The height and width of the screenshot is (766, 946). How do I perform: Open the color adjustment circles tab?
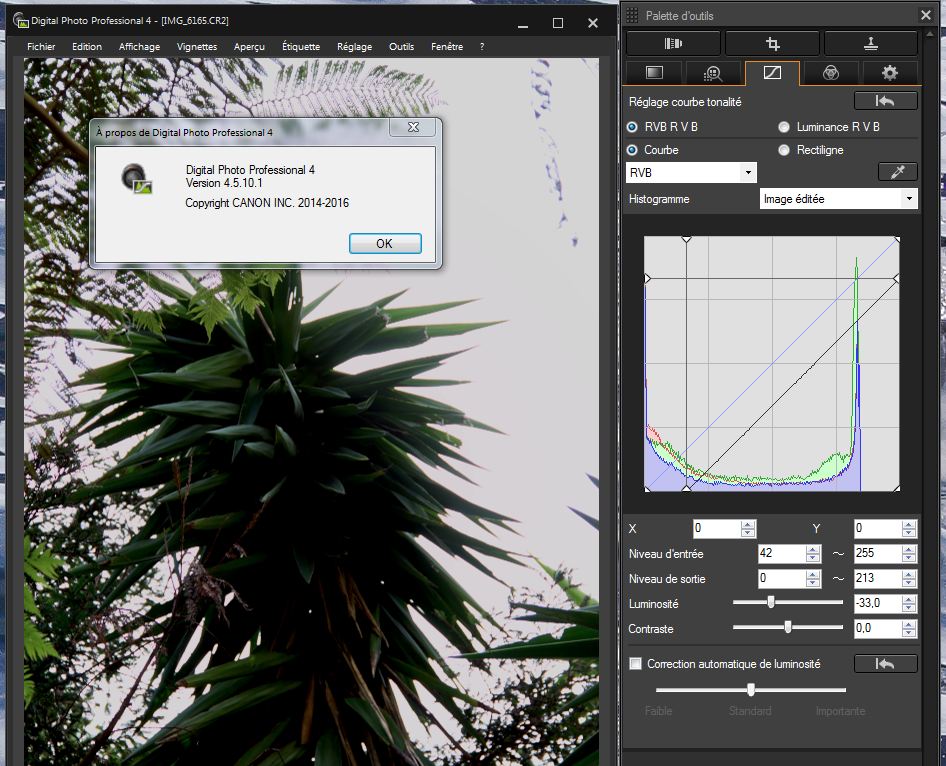pyautogui.click(x=831, y=73)
